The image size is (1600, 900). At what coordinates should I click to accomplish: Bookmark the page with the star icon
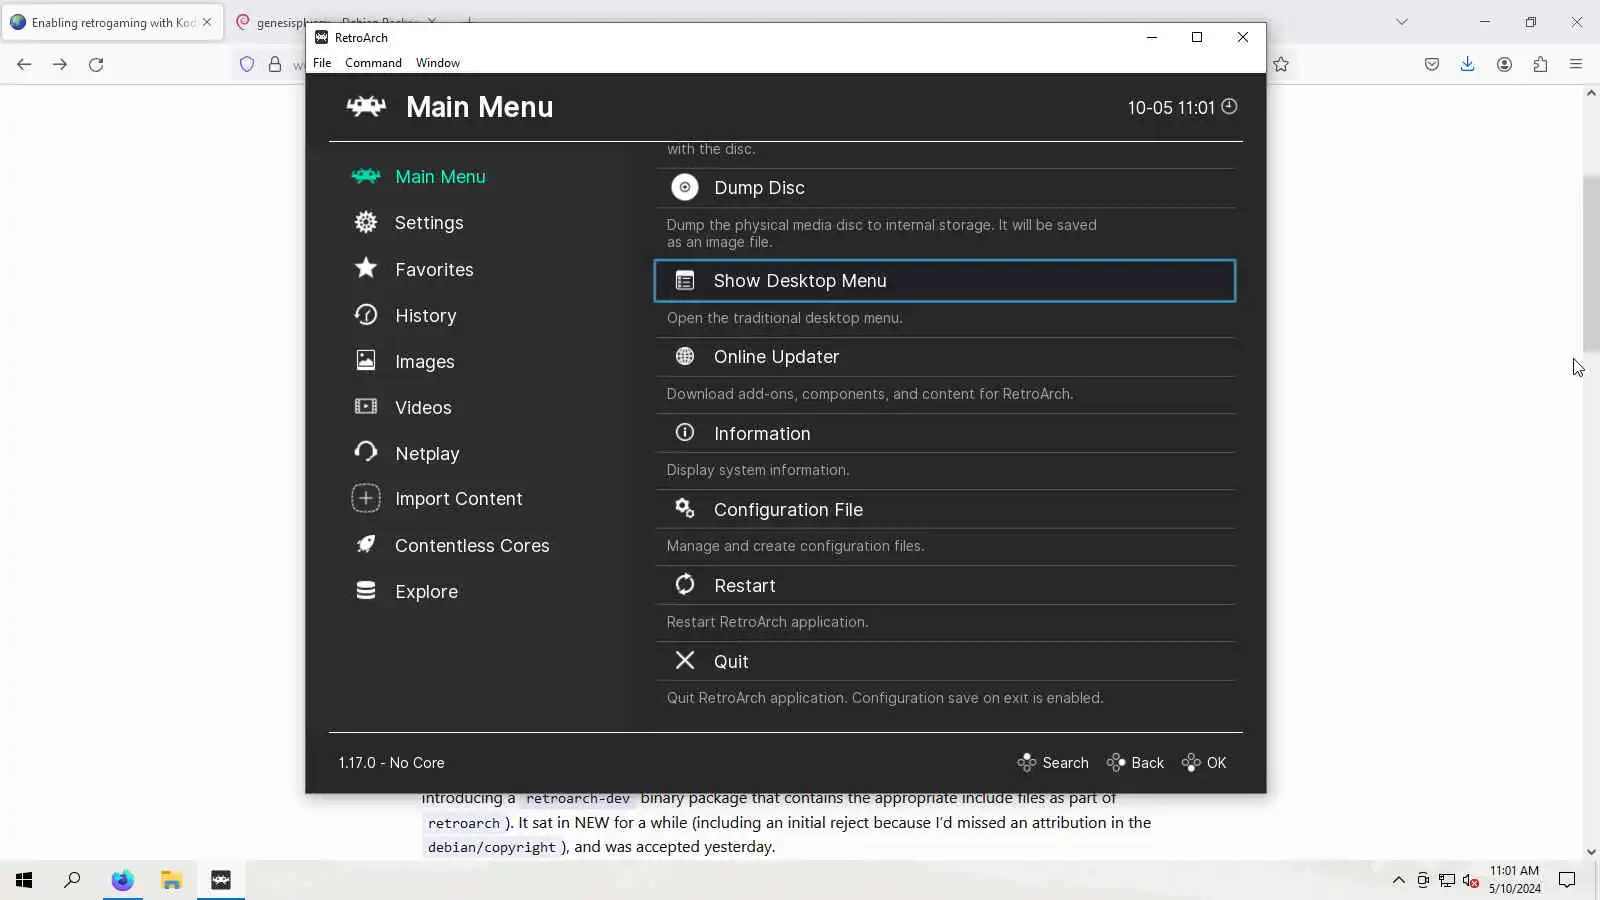tap(1281, 64)
